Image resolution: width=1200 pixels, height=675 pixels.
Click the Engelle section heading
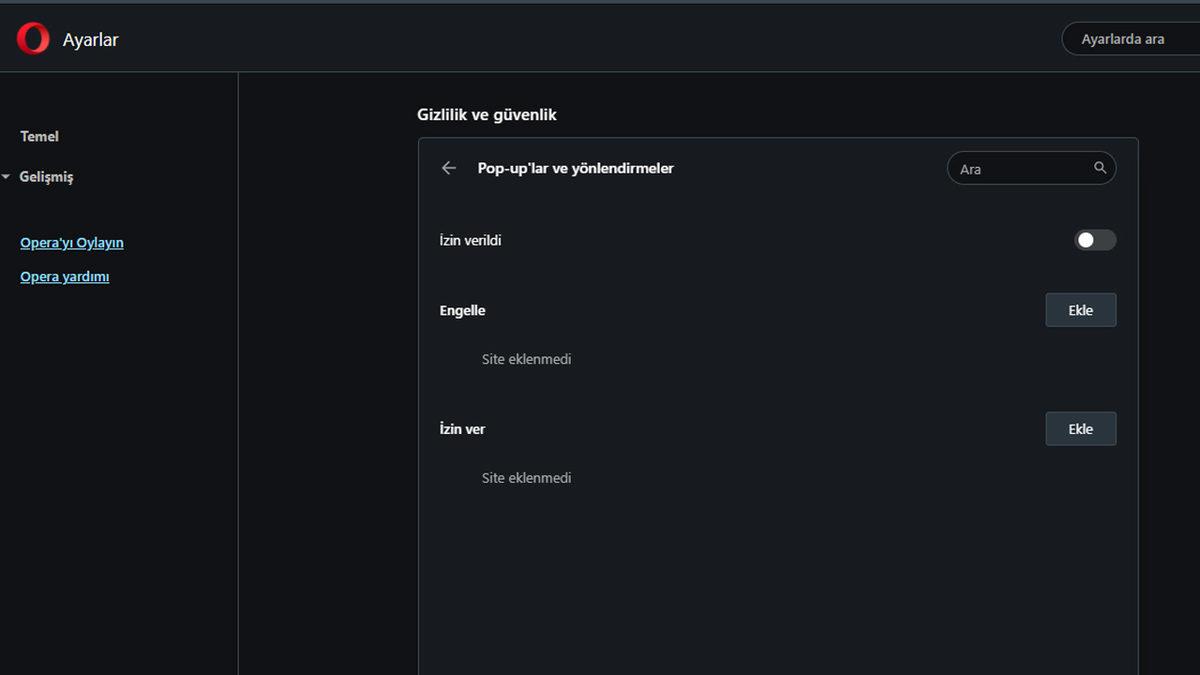[x=462, y=310]
